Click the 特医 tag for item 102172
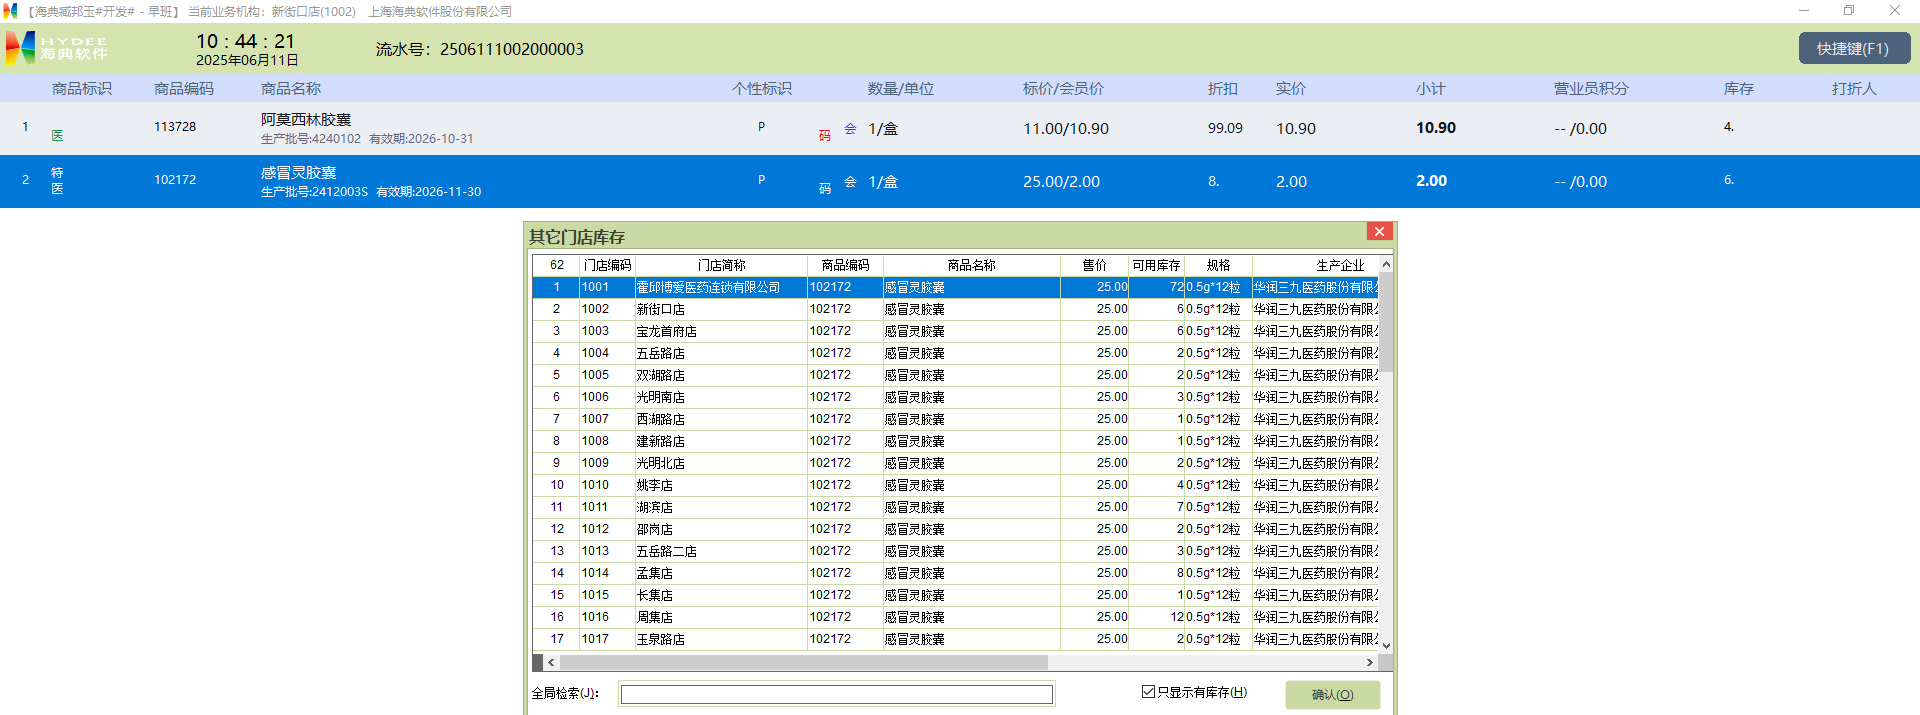 [57, 181]
